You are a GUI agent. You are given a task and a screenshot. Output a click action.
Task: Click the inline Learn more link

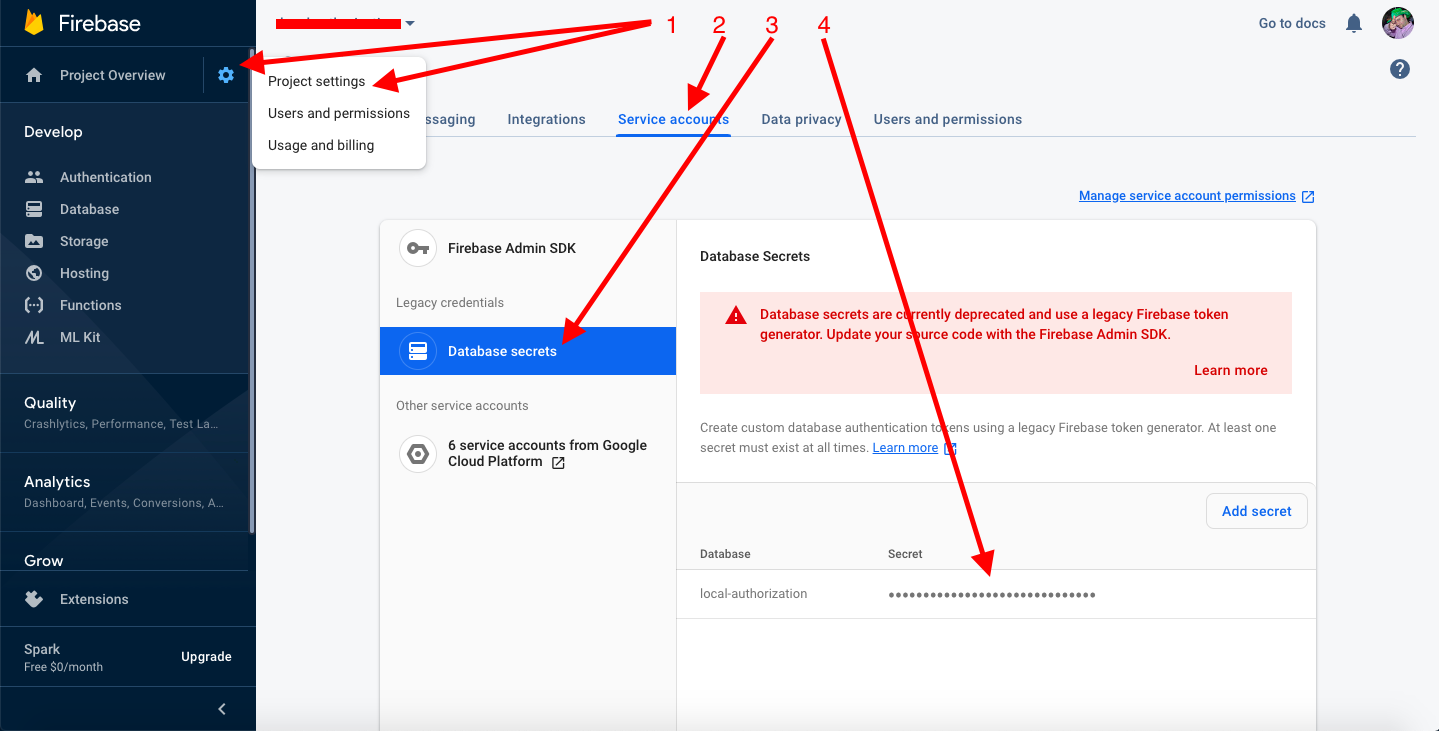click(905, 448)
